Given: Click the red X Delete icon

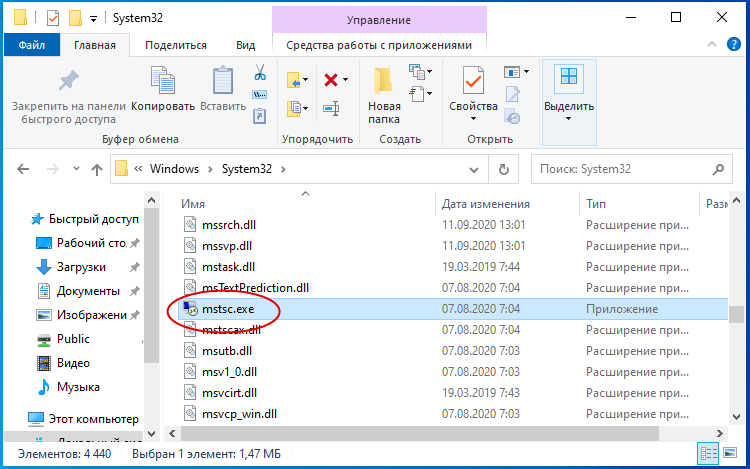Looking at the screenshot, I should click(331, 80).
